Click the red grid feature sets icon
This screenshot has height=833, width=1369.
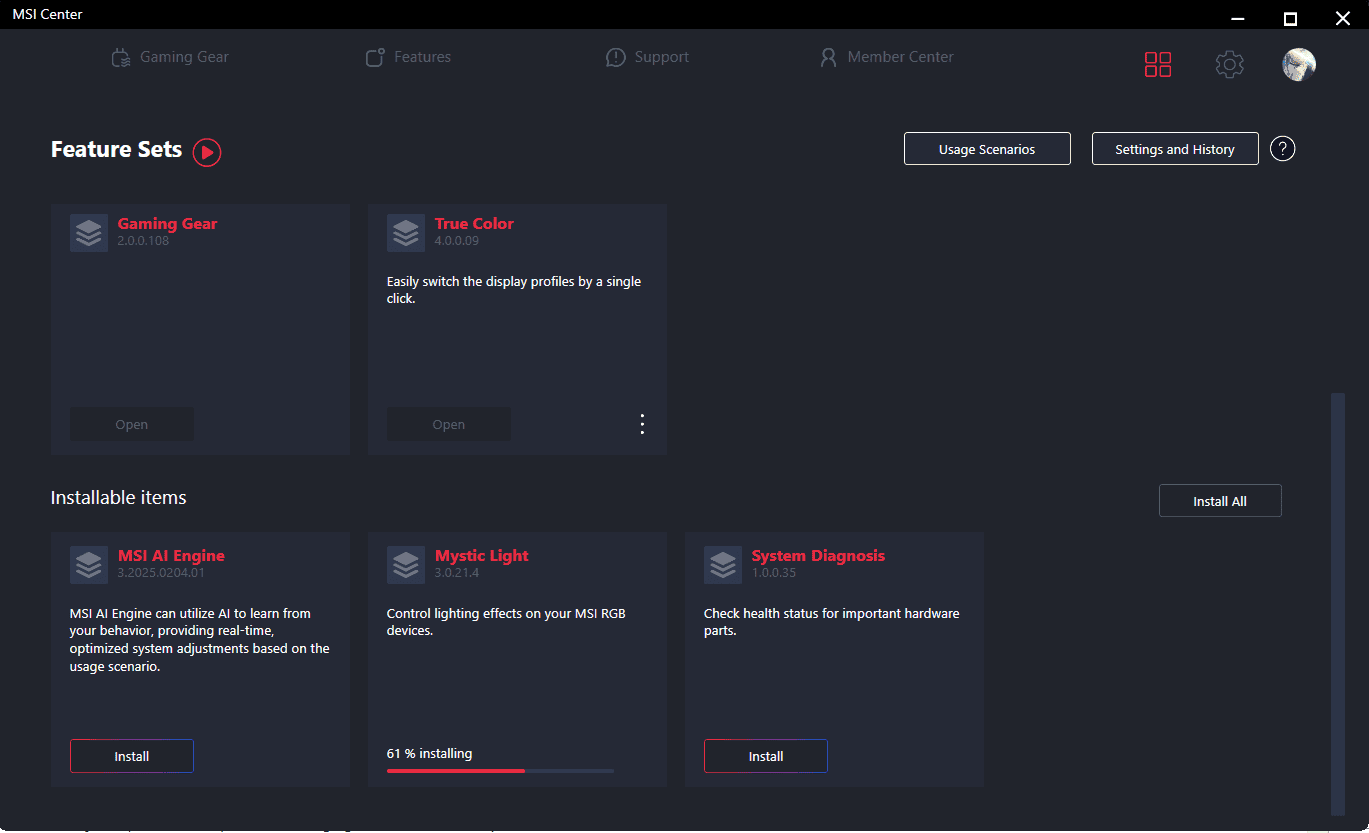pyautogui.click(x=1158, y=65)
